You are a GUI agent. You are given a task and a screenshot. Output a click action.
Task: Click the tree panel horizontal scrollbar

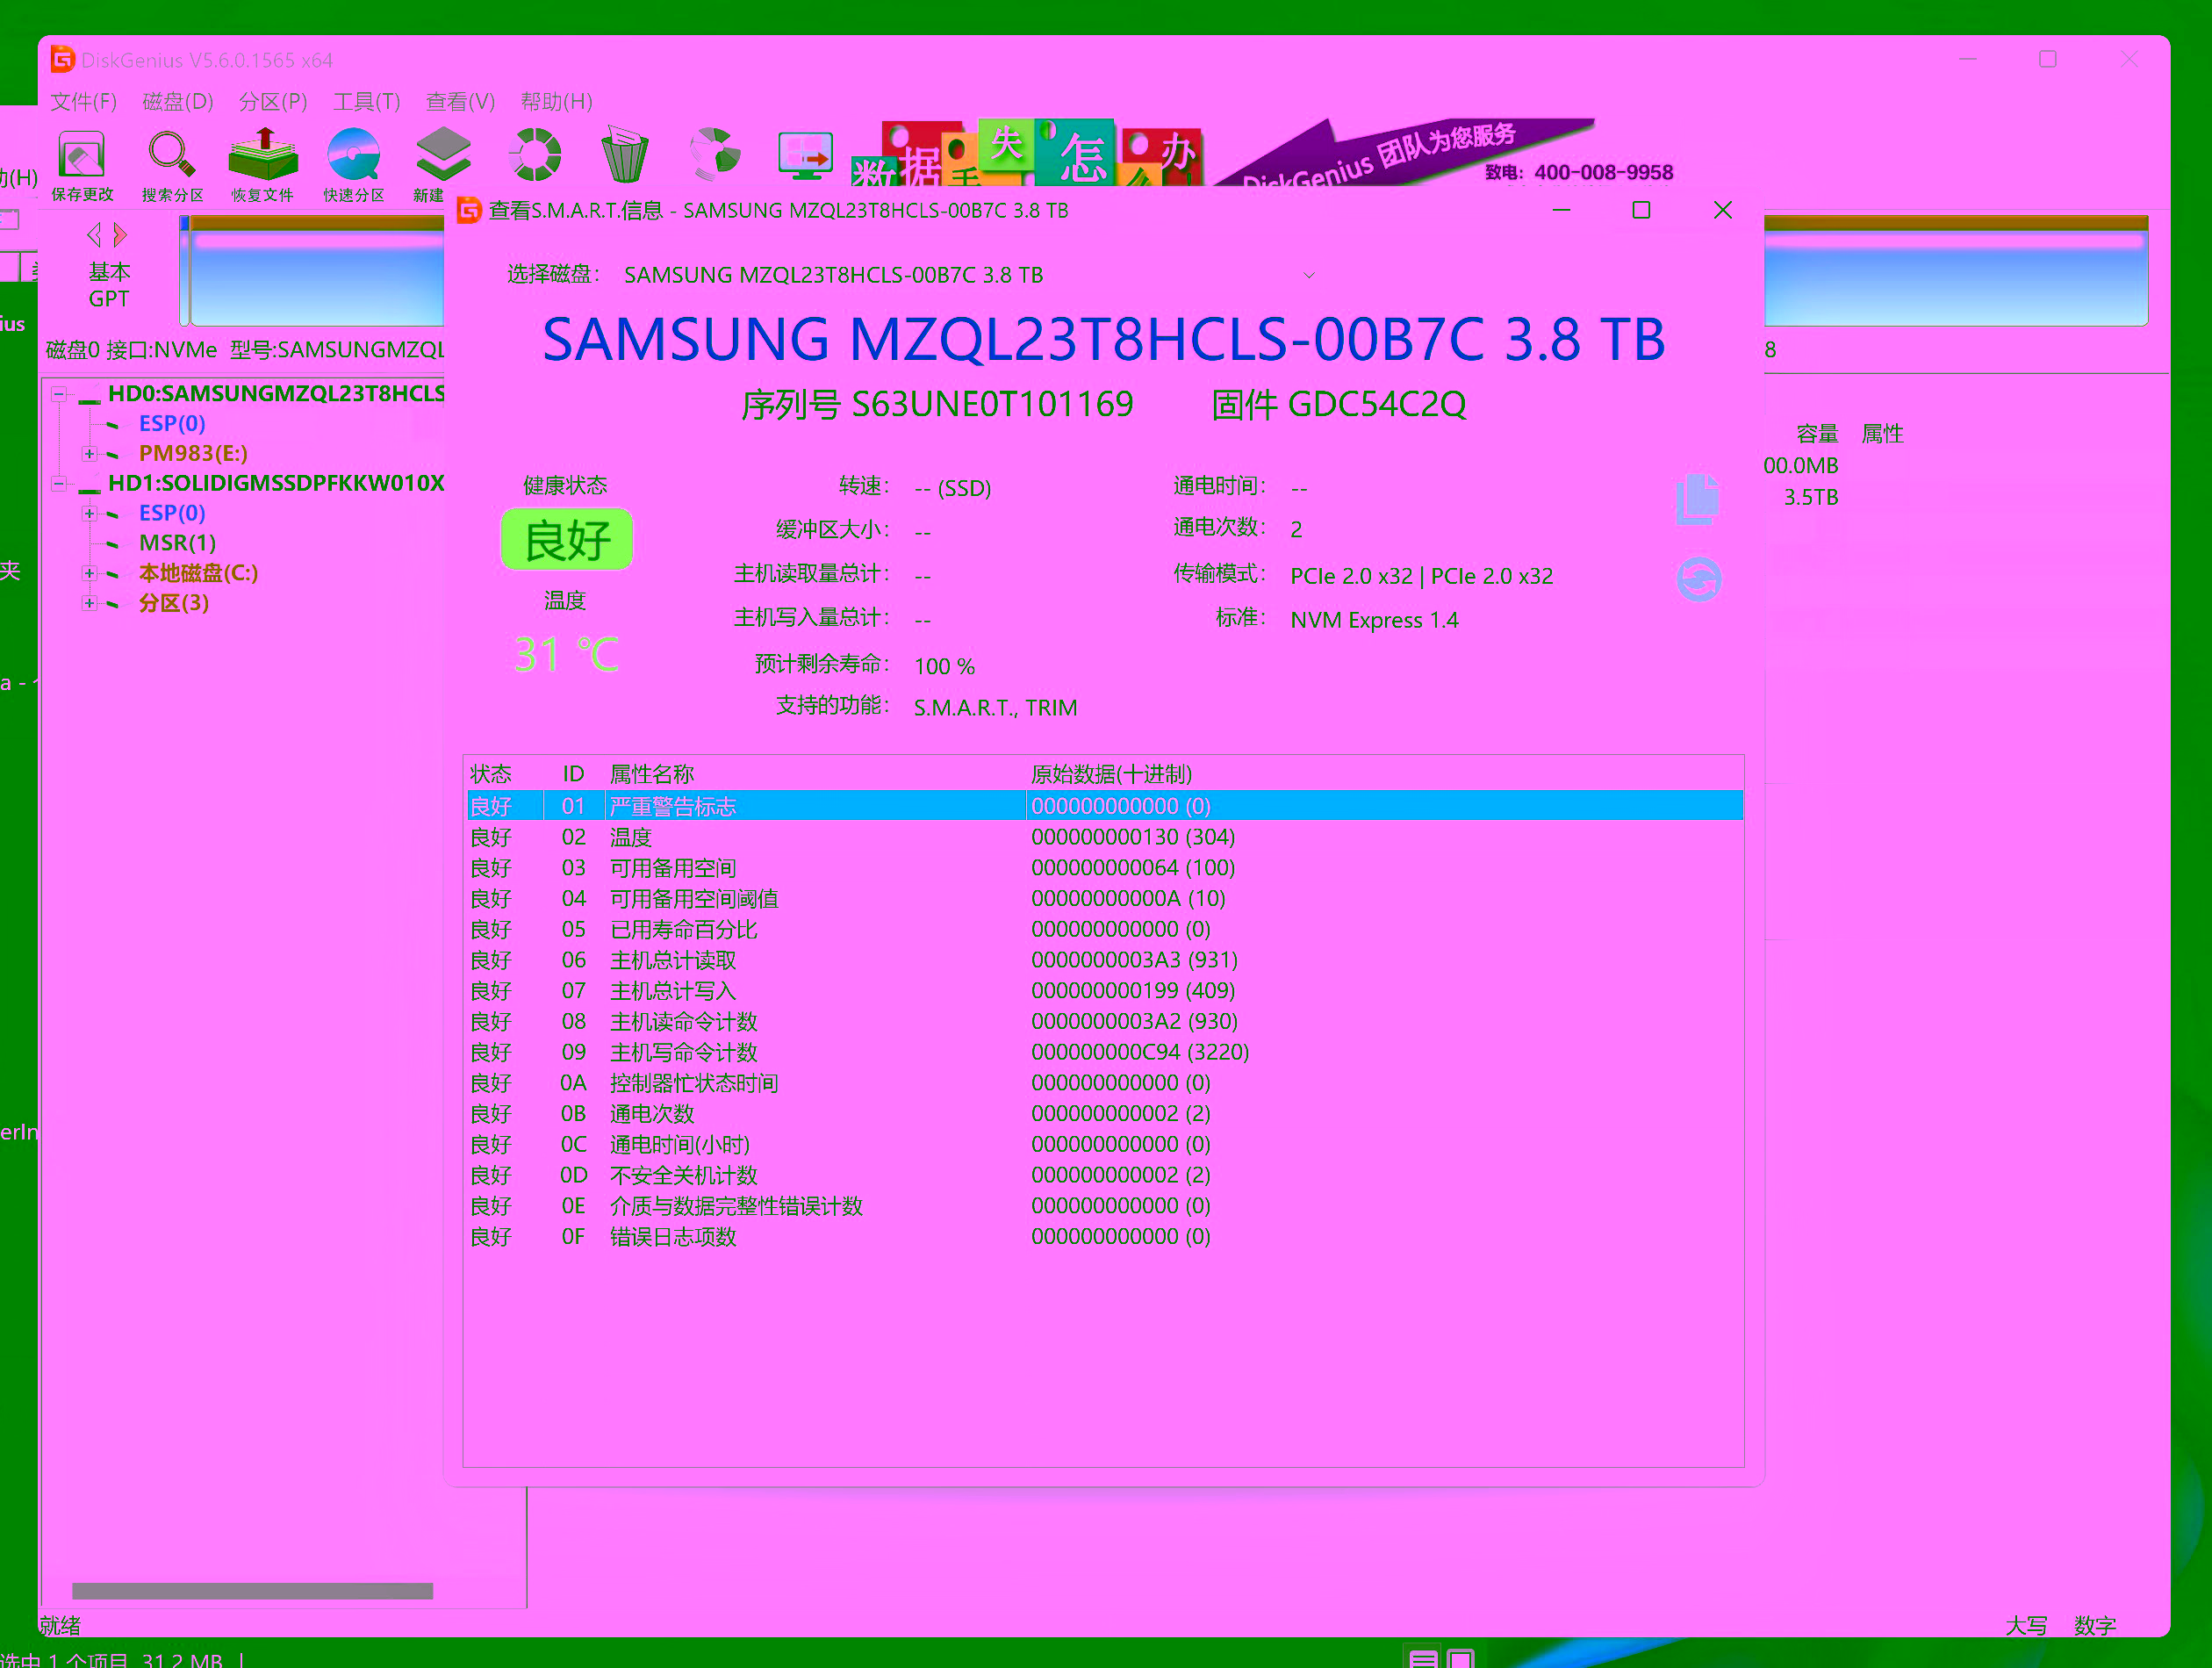tap(252, 1591)
